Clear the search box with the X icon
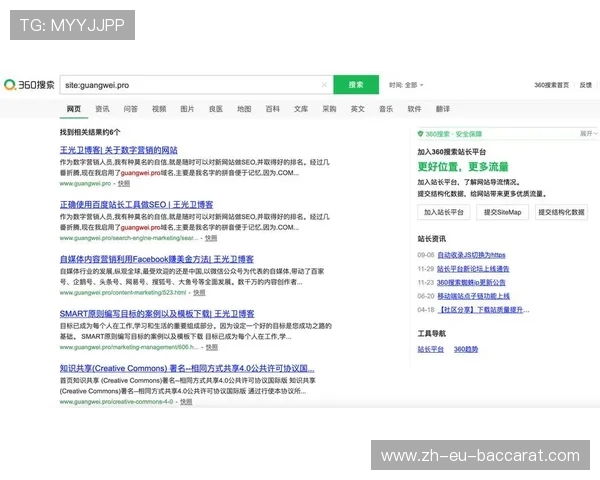This screenshot has height=480, width=600. click(x=324, y=85)
